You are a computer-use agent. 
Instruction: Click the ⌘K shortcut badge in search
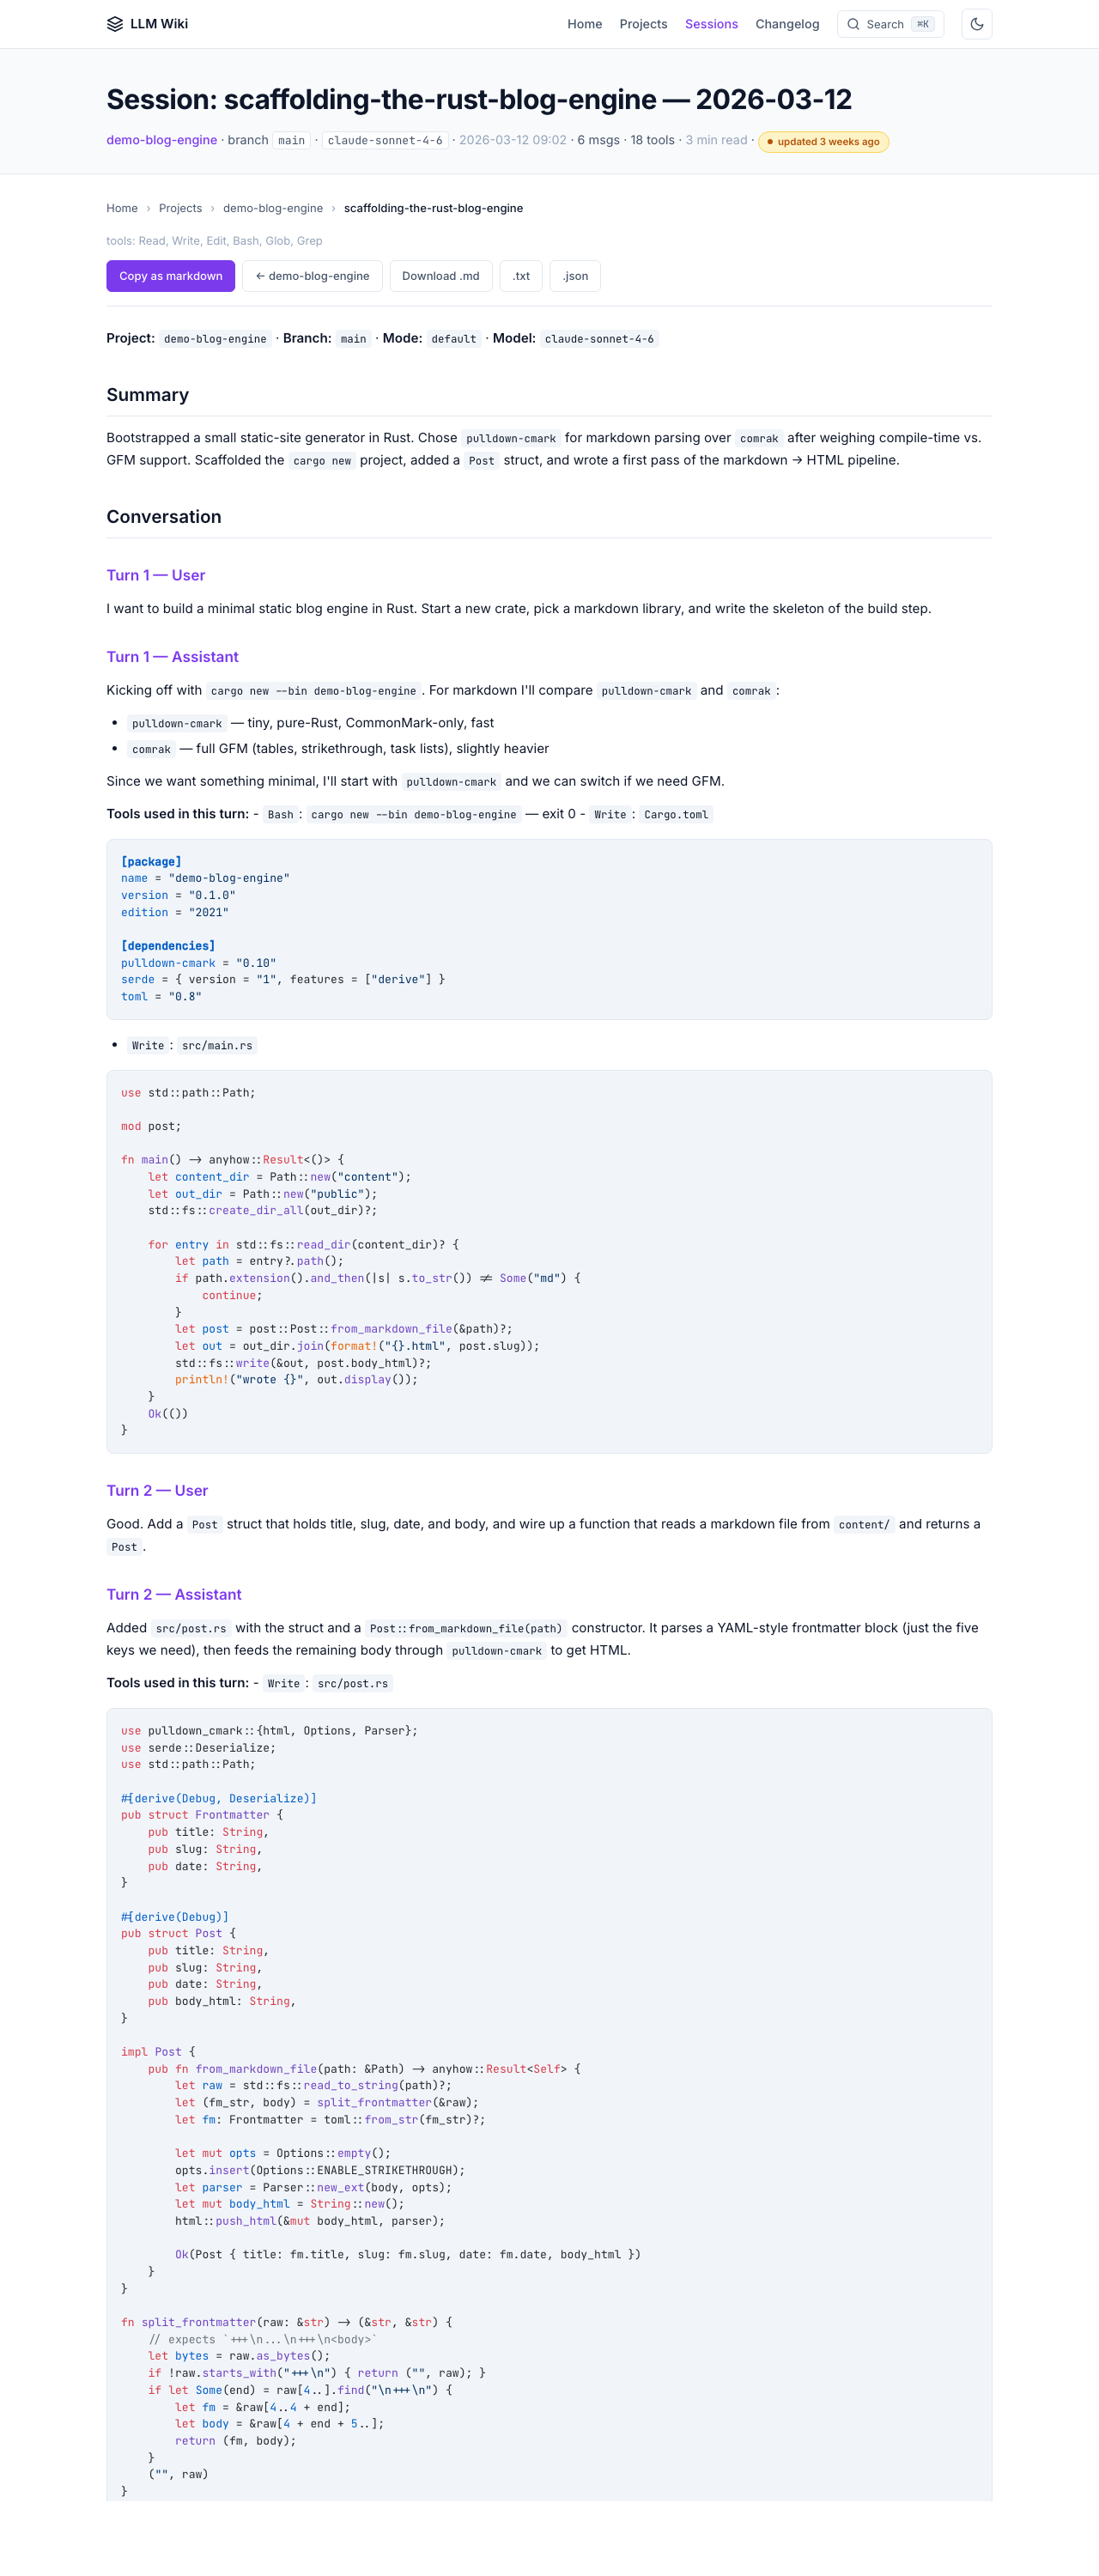pos(922,23)
